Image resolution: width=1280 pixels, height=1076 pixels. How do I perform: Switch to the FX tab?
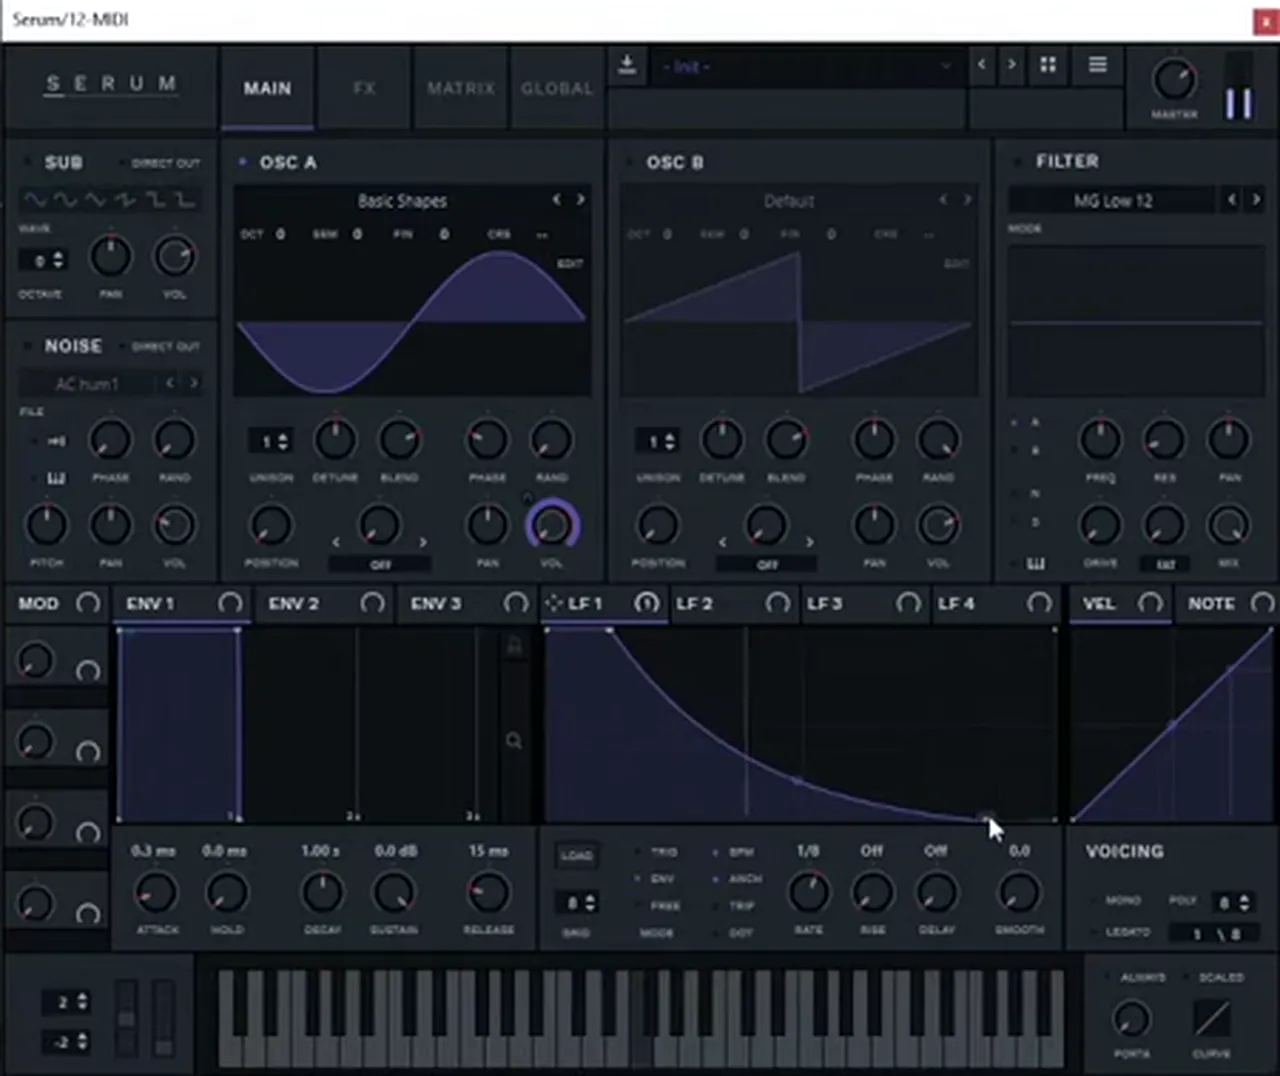(x=364, y=88)
